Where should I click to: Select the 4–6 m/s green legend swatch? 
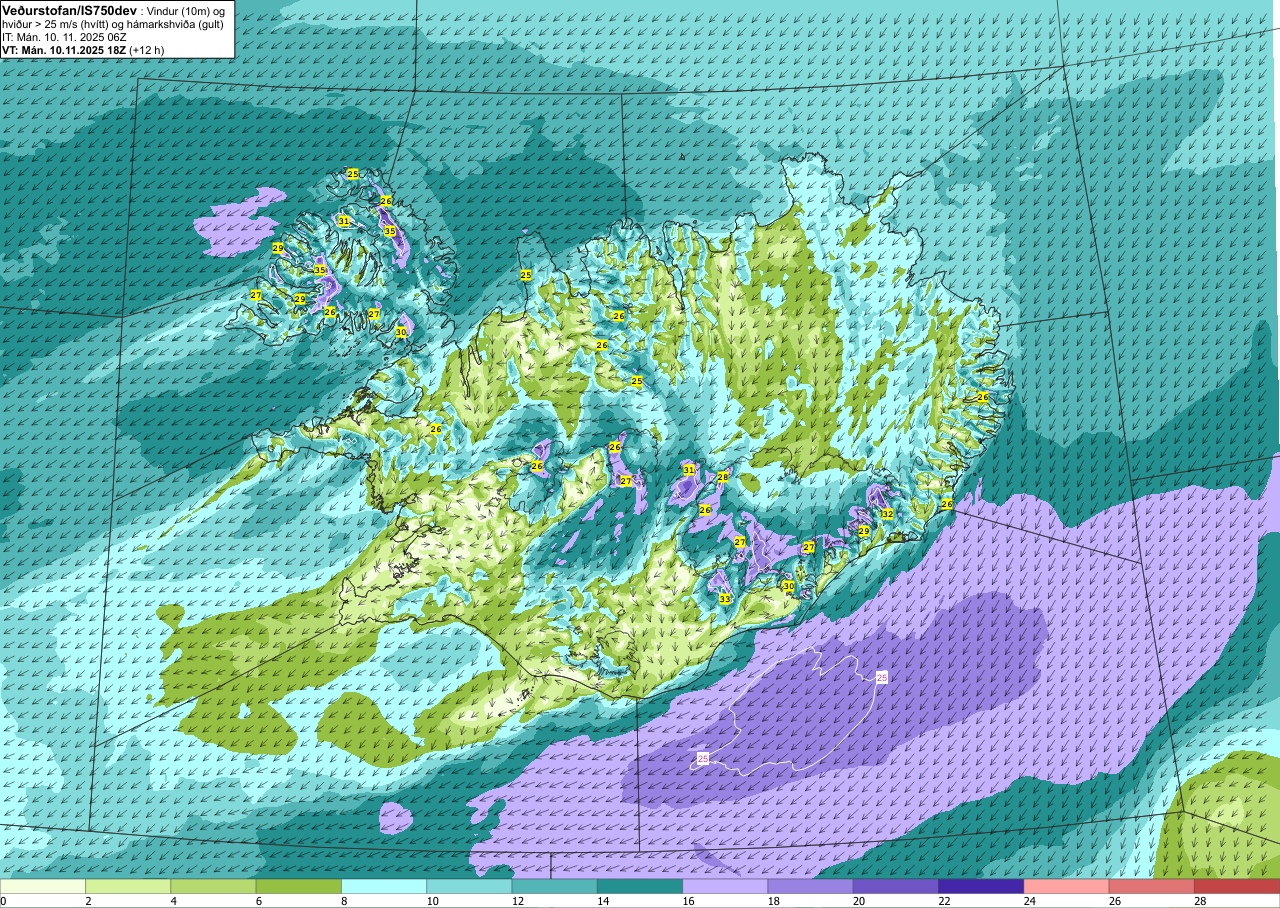[213, 886]
